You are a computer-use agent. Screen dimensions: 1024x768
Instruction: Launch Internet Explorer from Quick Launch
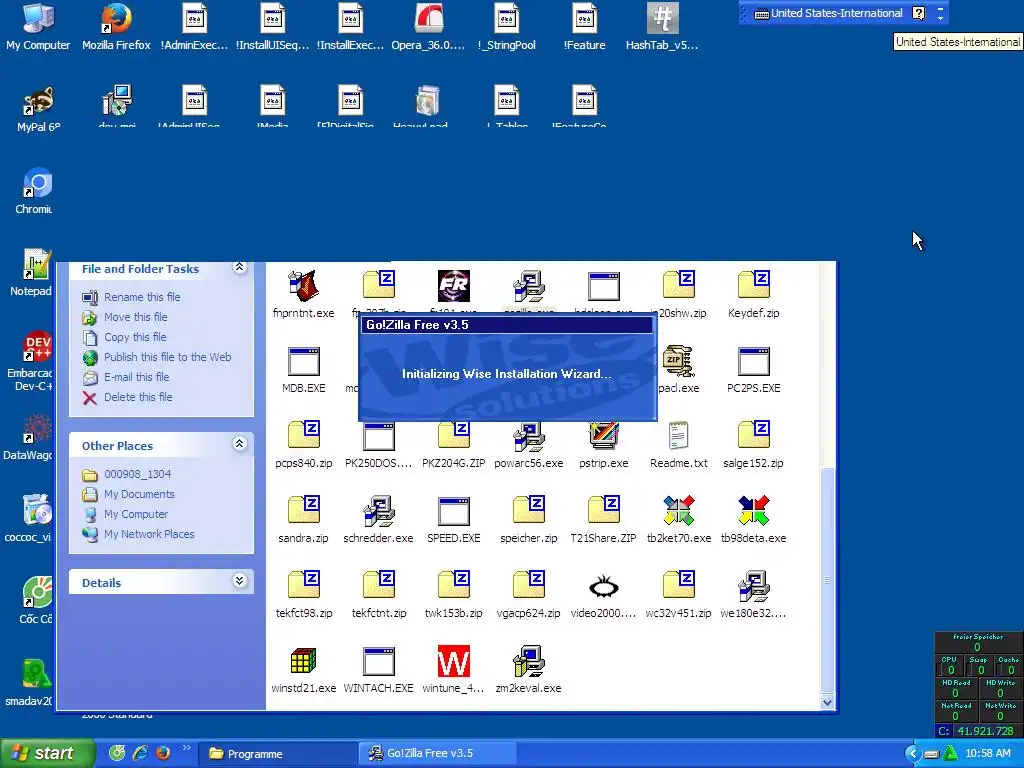[x=140, y=753]
